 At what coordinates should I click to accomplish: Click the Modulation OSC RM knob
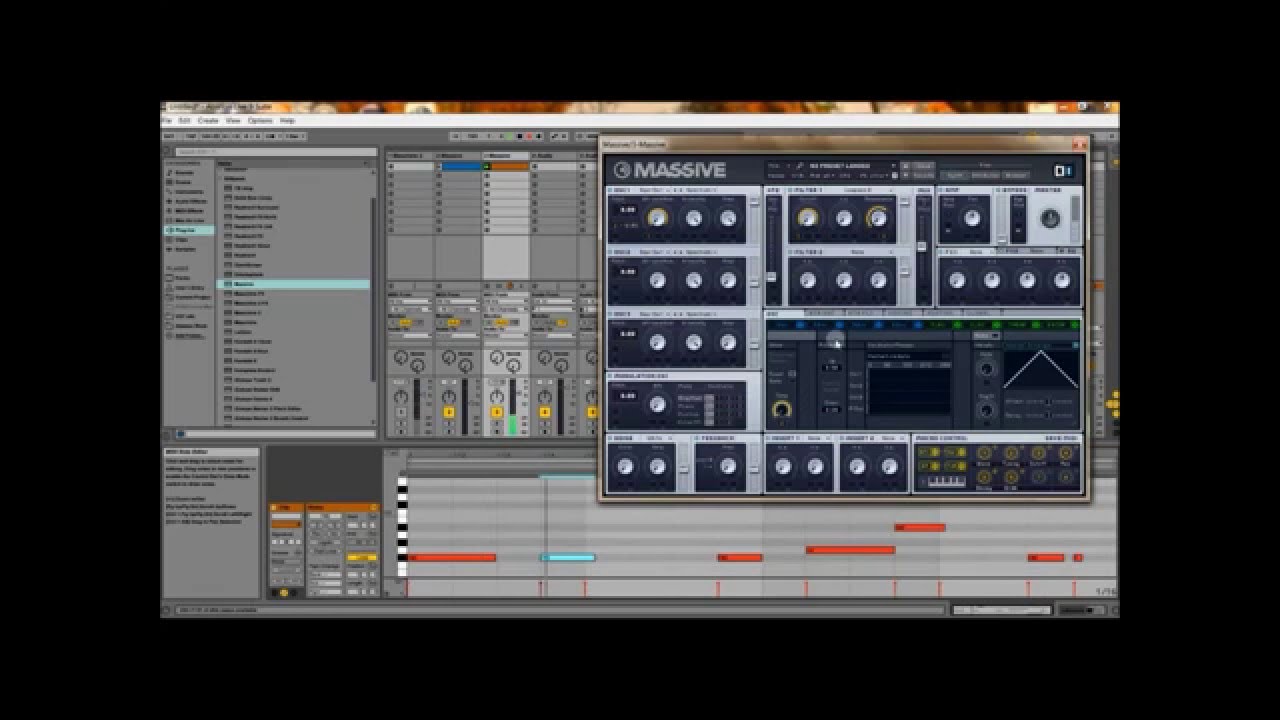[657, 404]
